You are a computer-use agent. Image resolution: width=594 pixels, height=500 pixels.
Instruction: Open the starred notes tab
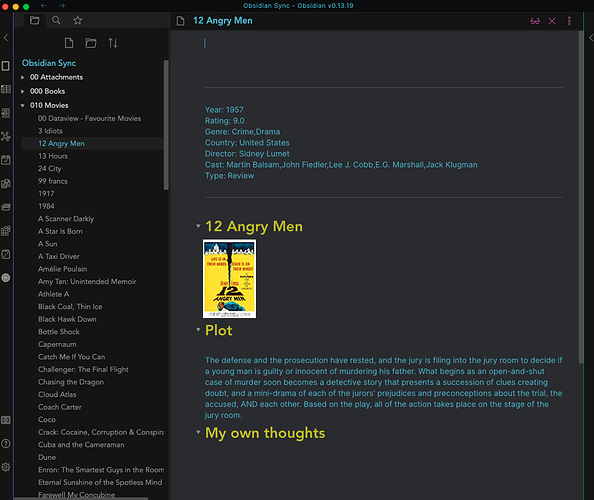(x=78, y=20)
